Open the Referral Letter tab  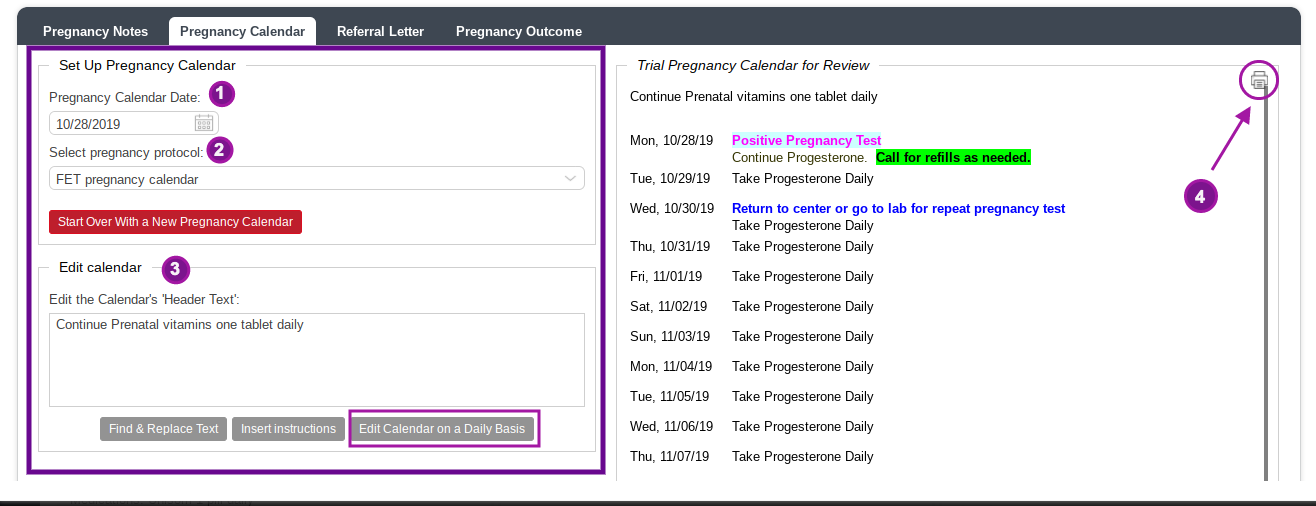pyautogui.click(x=380, y=31)
